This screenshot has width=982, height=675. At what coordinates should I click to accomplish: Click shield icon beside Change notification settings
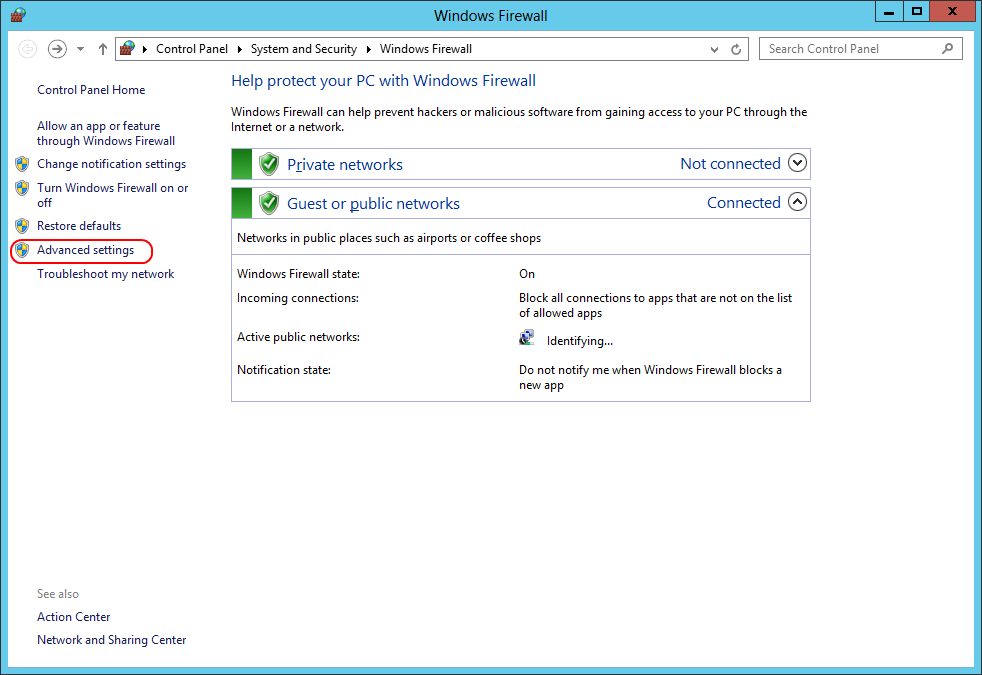tap(23, 164)
